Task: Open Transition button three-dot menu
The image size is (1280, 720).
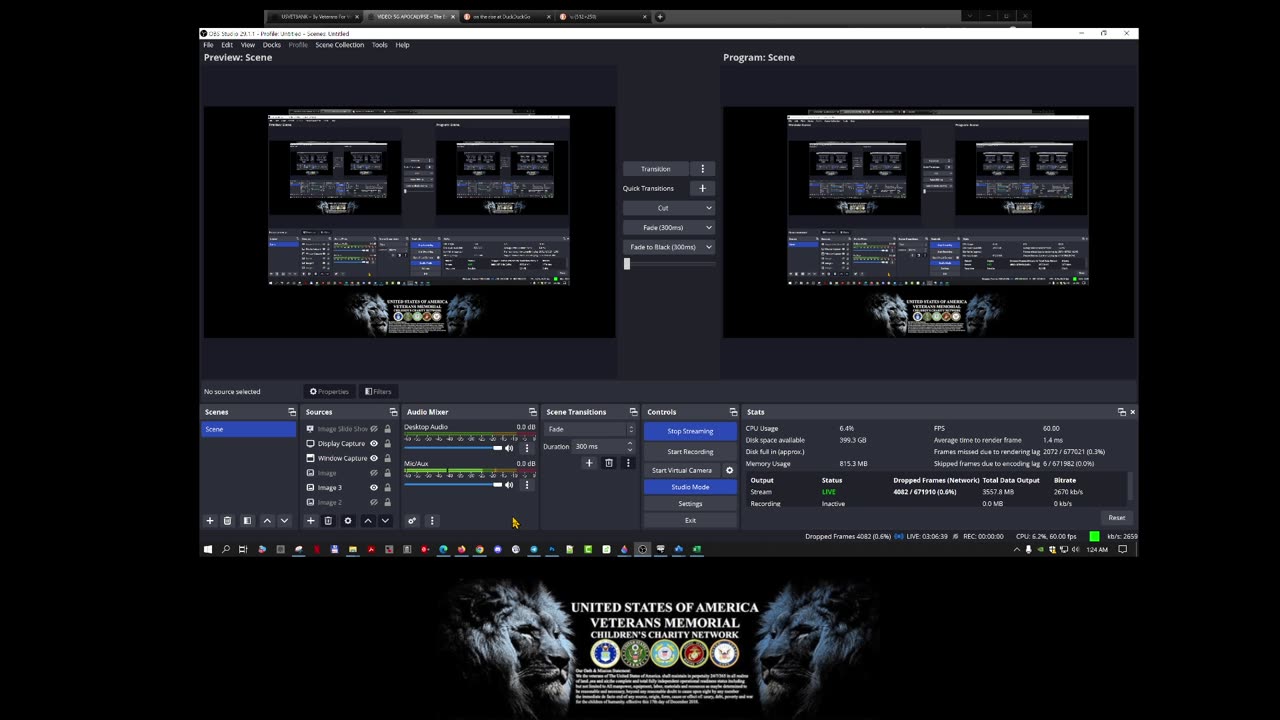Action: [702, 169]
